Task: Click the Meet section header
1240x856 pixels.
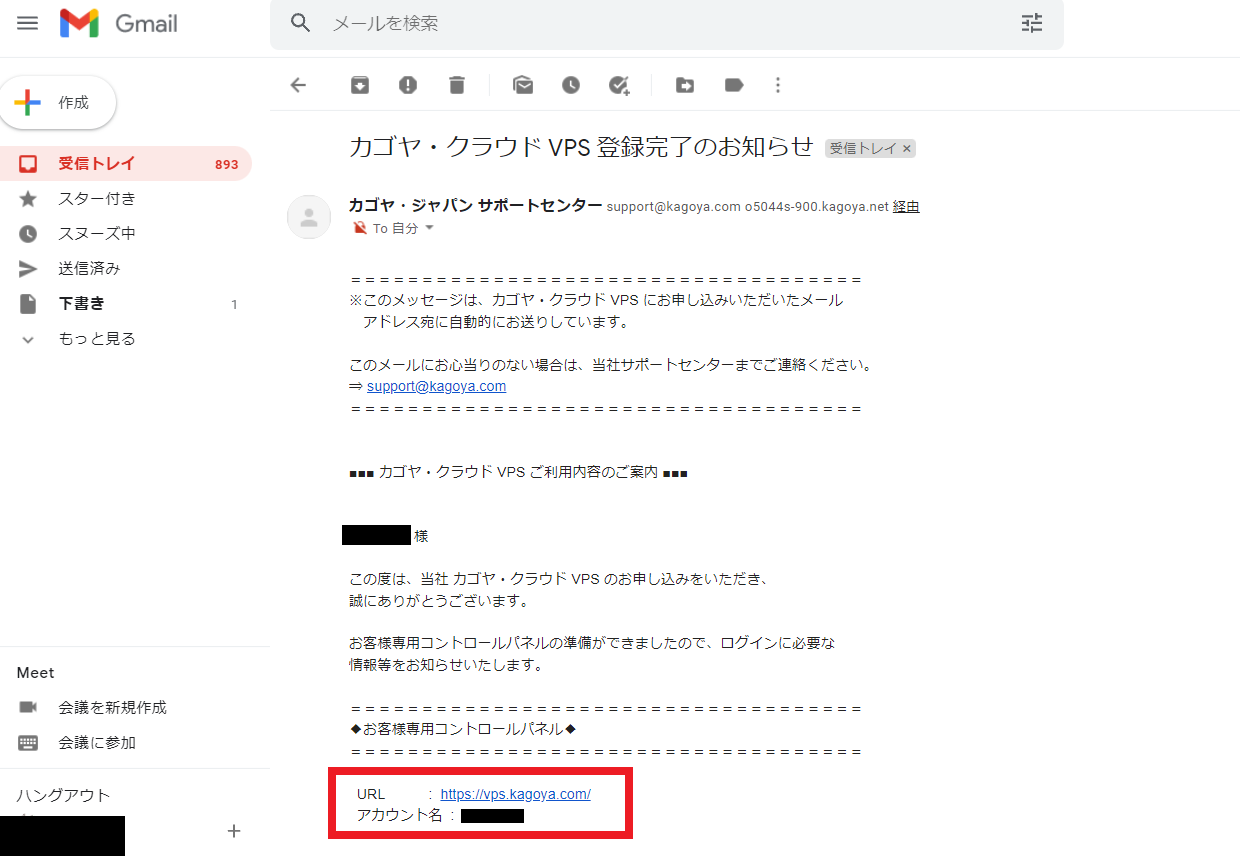Action: click(36, 673)
